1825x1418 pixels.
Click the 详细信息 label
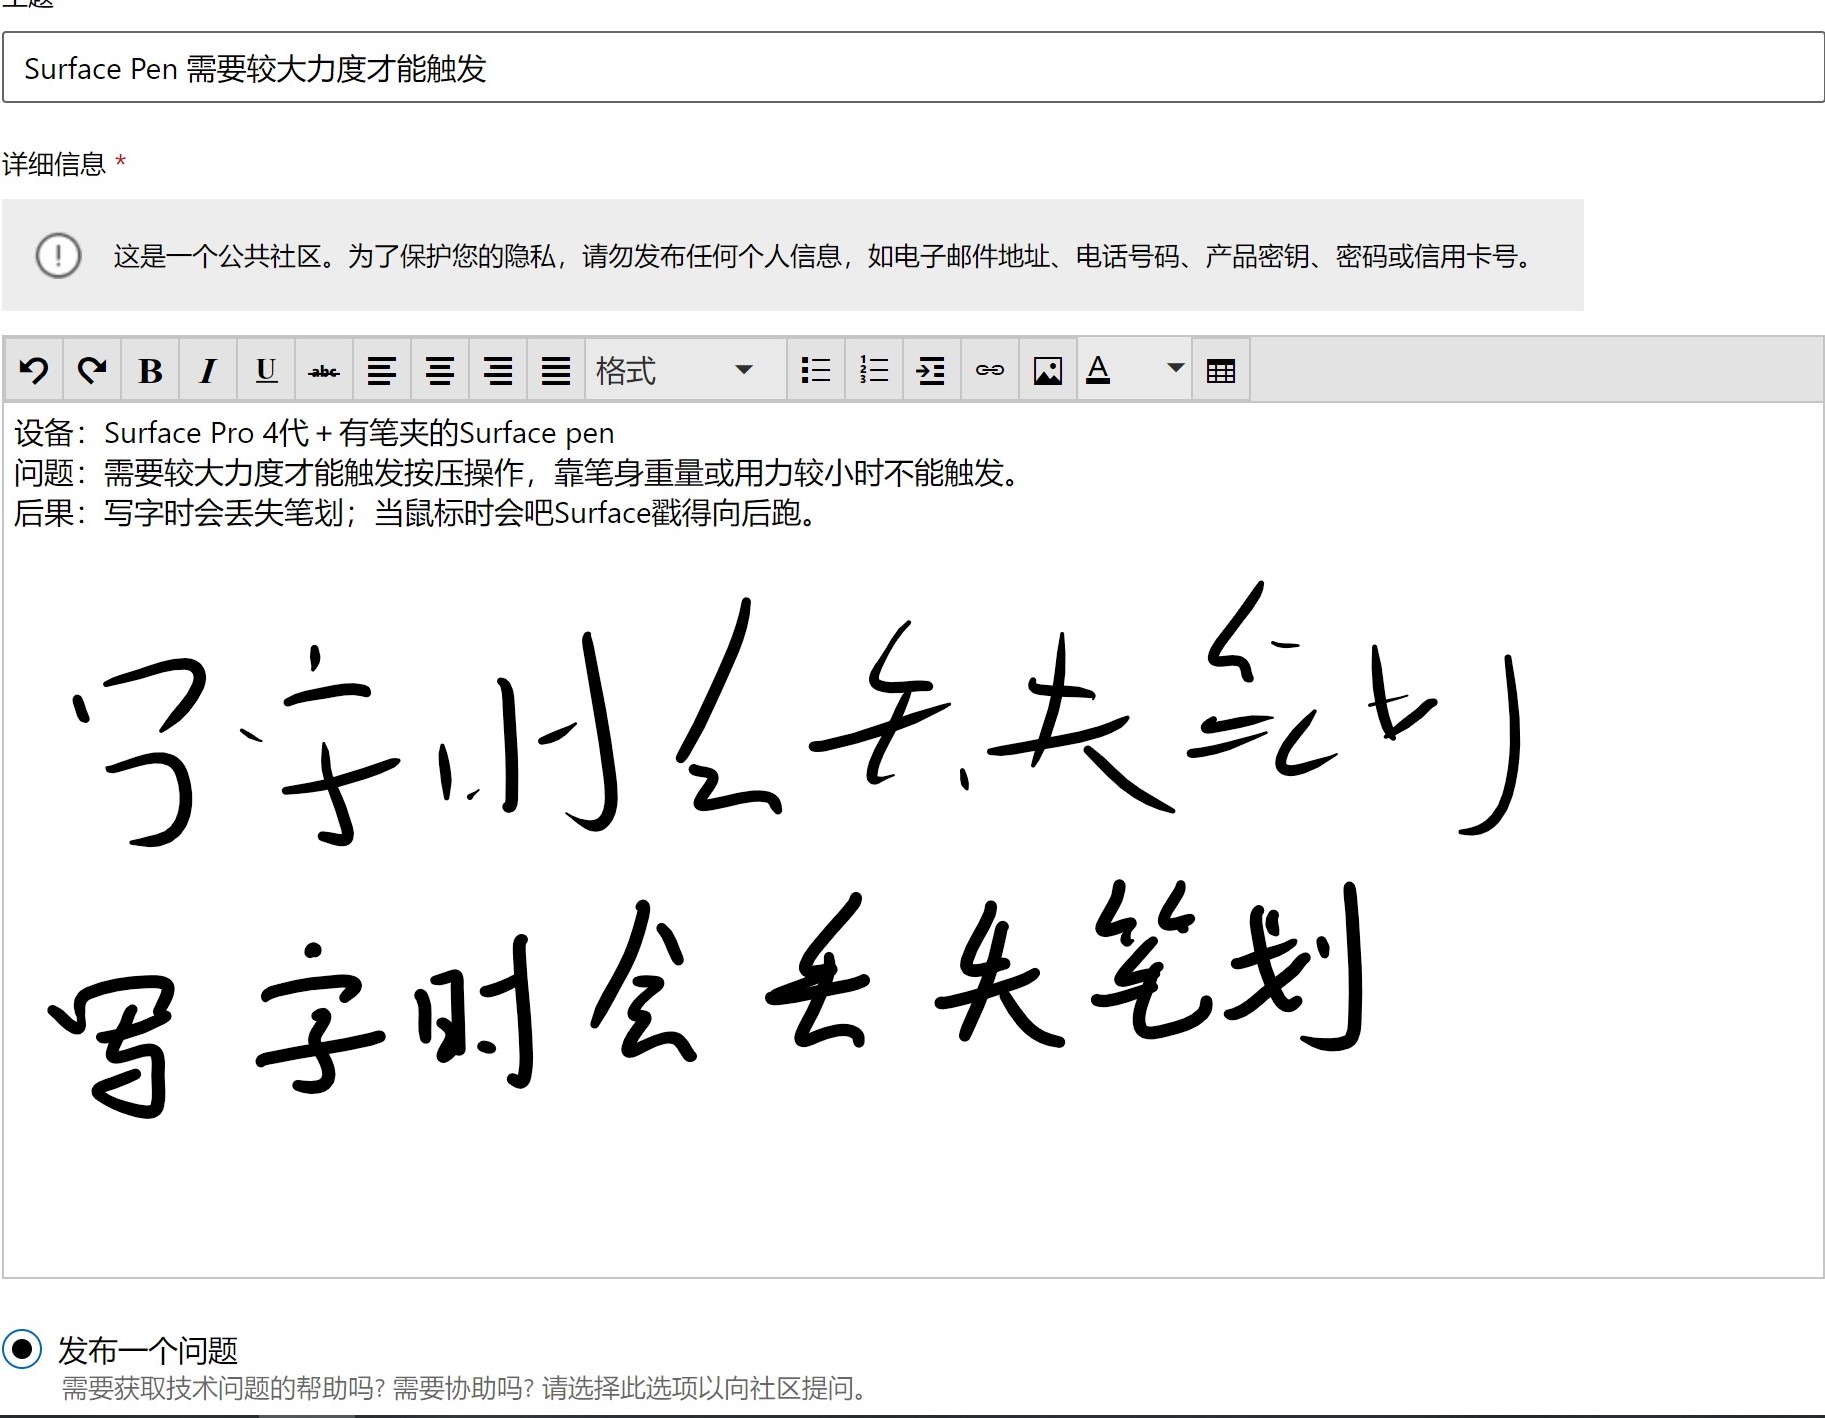pyautogui.click(x=54, y=164)
